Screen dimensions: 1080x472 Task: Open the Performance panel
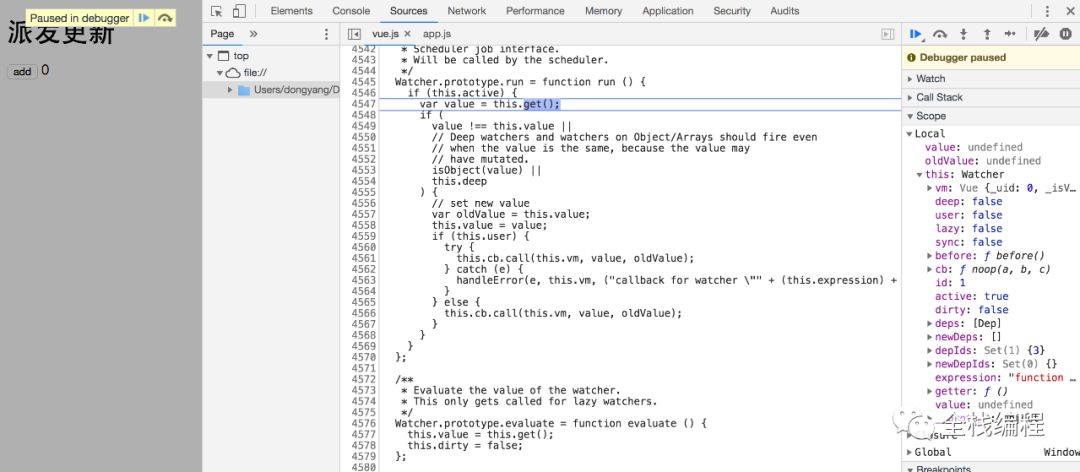click(x=535, y=11)
